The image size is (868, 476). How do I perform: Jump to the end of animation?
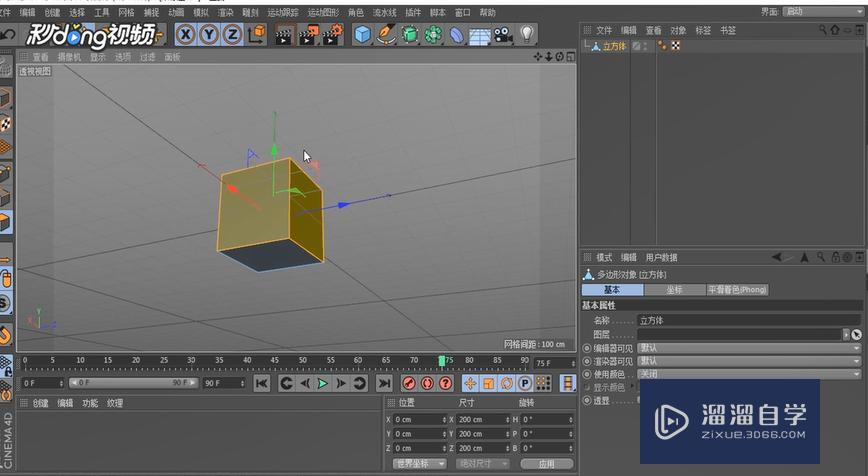(x=384, y=383)
